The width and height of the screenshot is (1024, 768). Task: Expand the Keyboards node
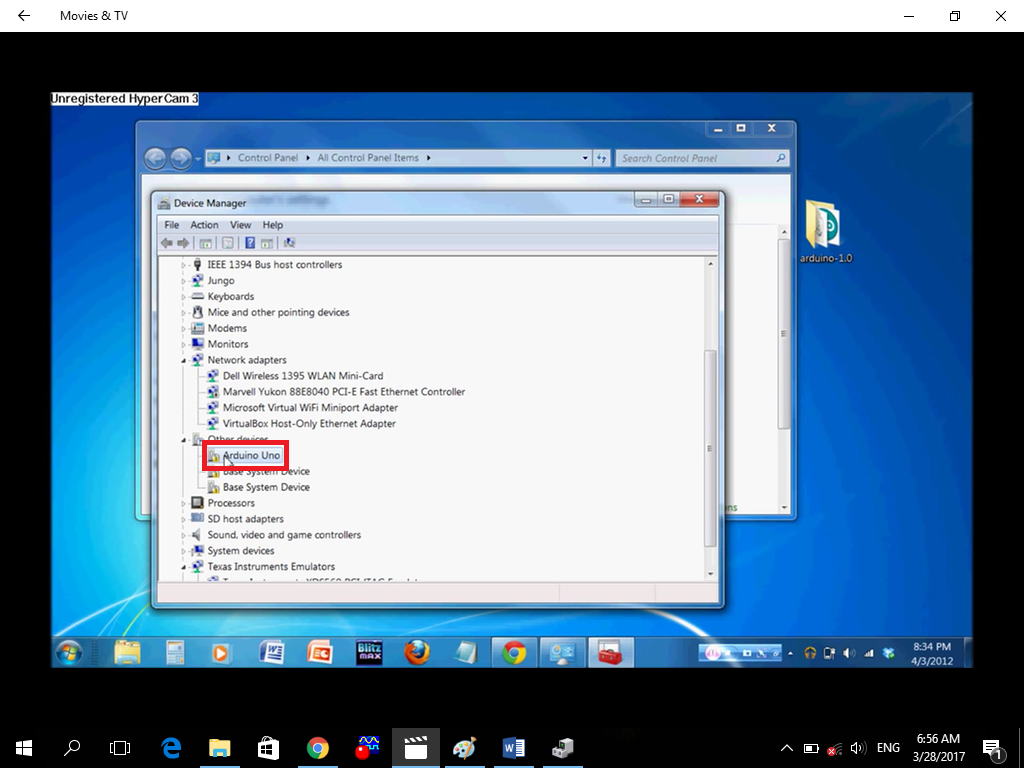[184, 297]
